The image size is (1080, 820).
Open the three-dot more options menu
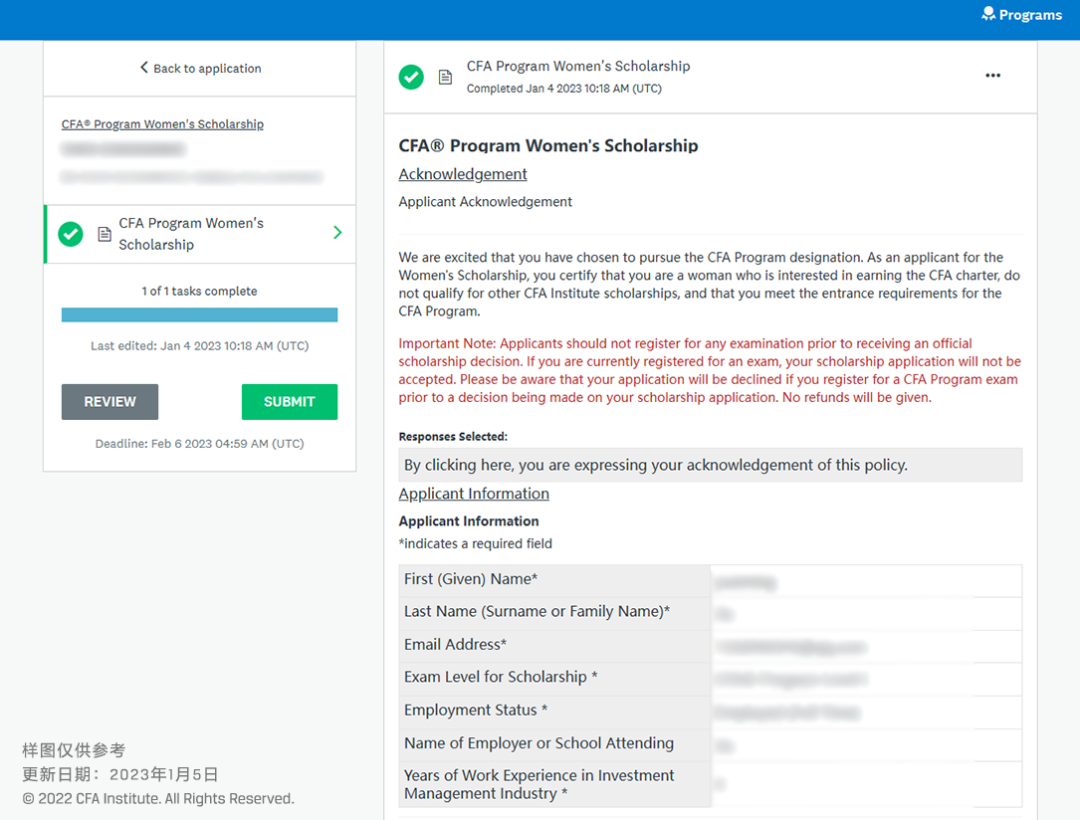tap(992, 76)
